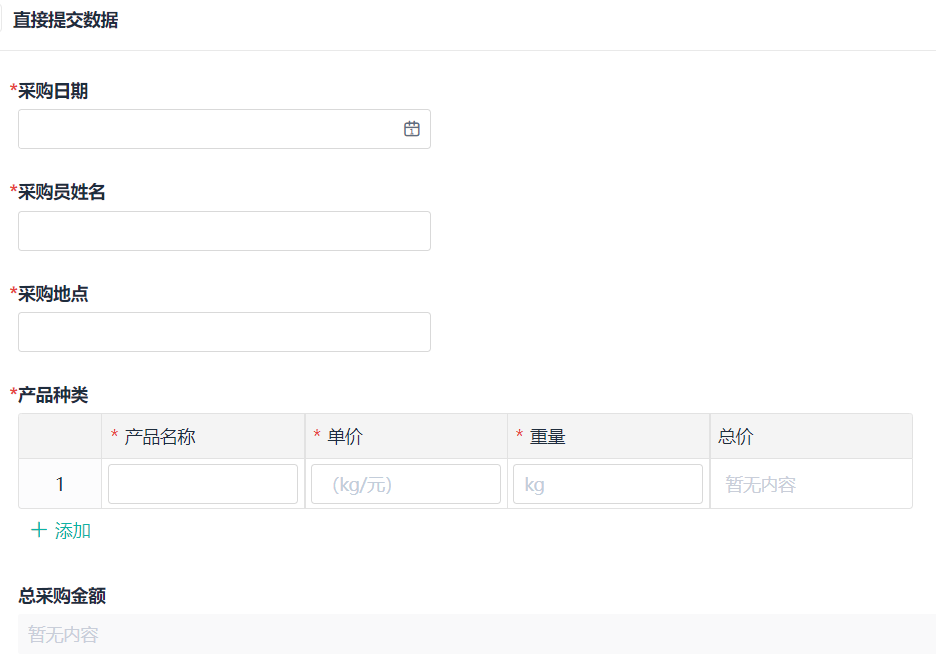936x672 pixels.
Task: Click the 产品种类 section label
Action: click(53, 395)
